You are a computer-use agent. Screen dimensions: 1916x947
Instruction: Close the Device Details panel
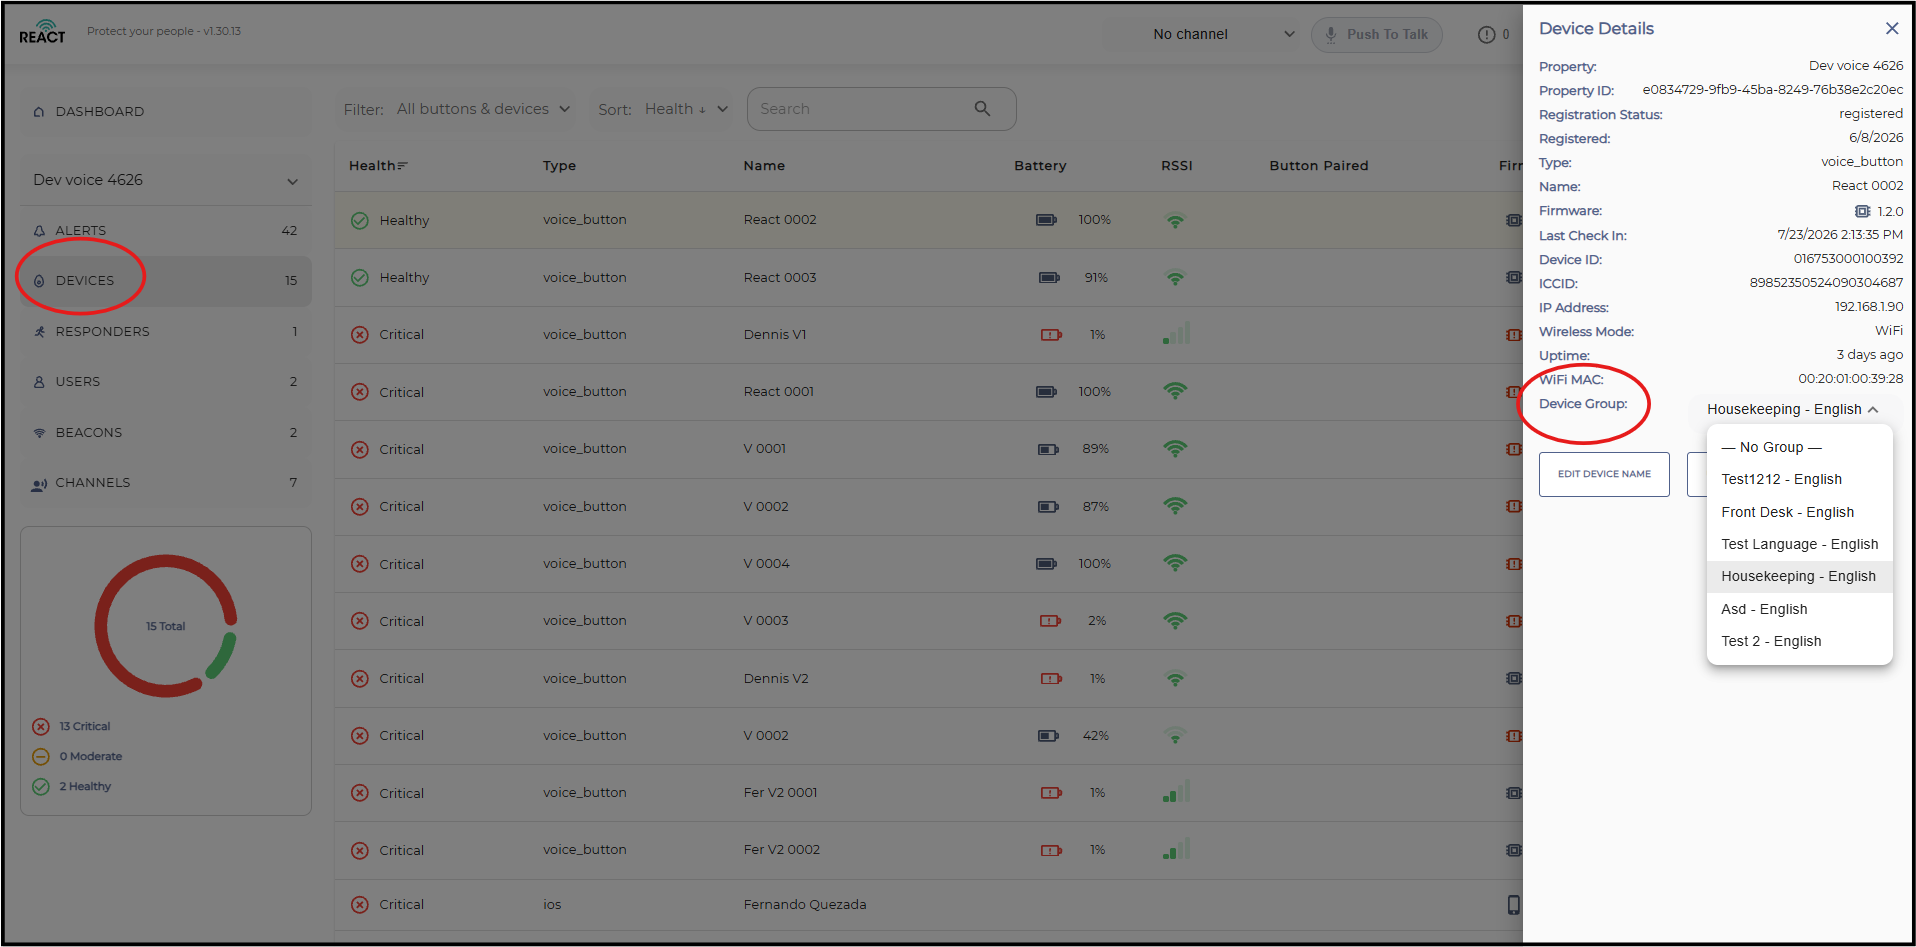(1891, 28)
